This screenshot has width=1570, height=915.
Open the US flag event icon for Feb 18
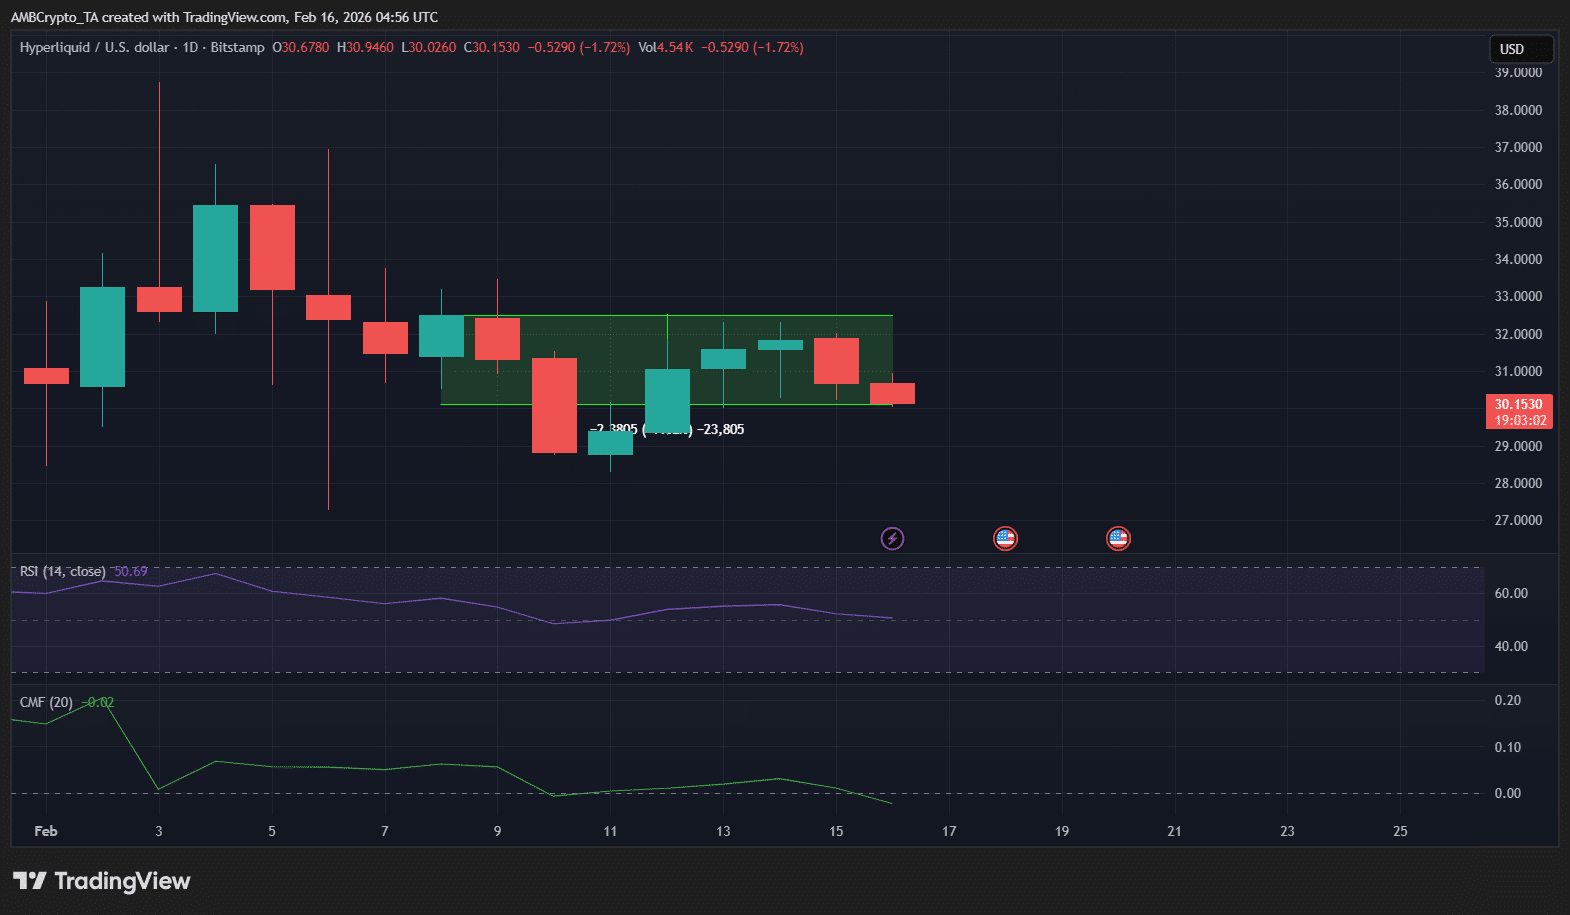(x=1005, y=539)
